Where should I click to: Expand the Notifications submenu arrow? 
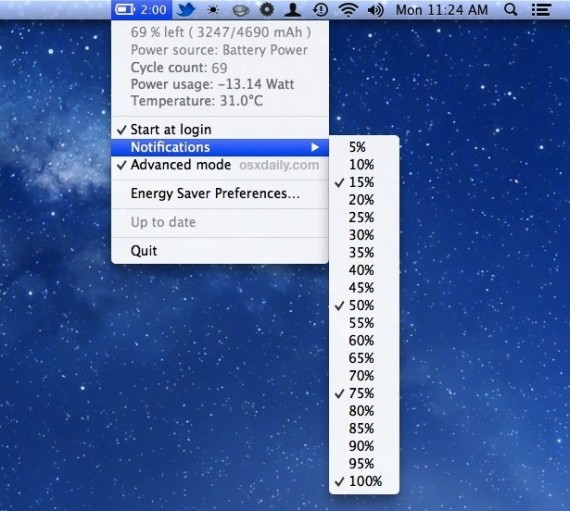point(315,148)
